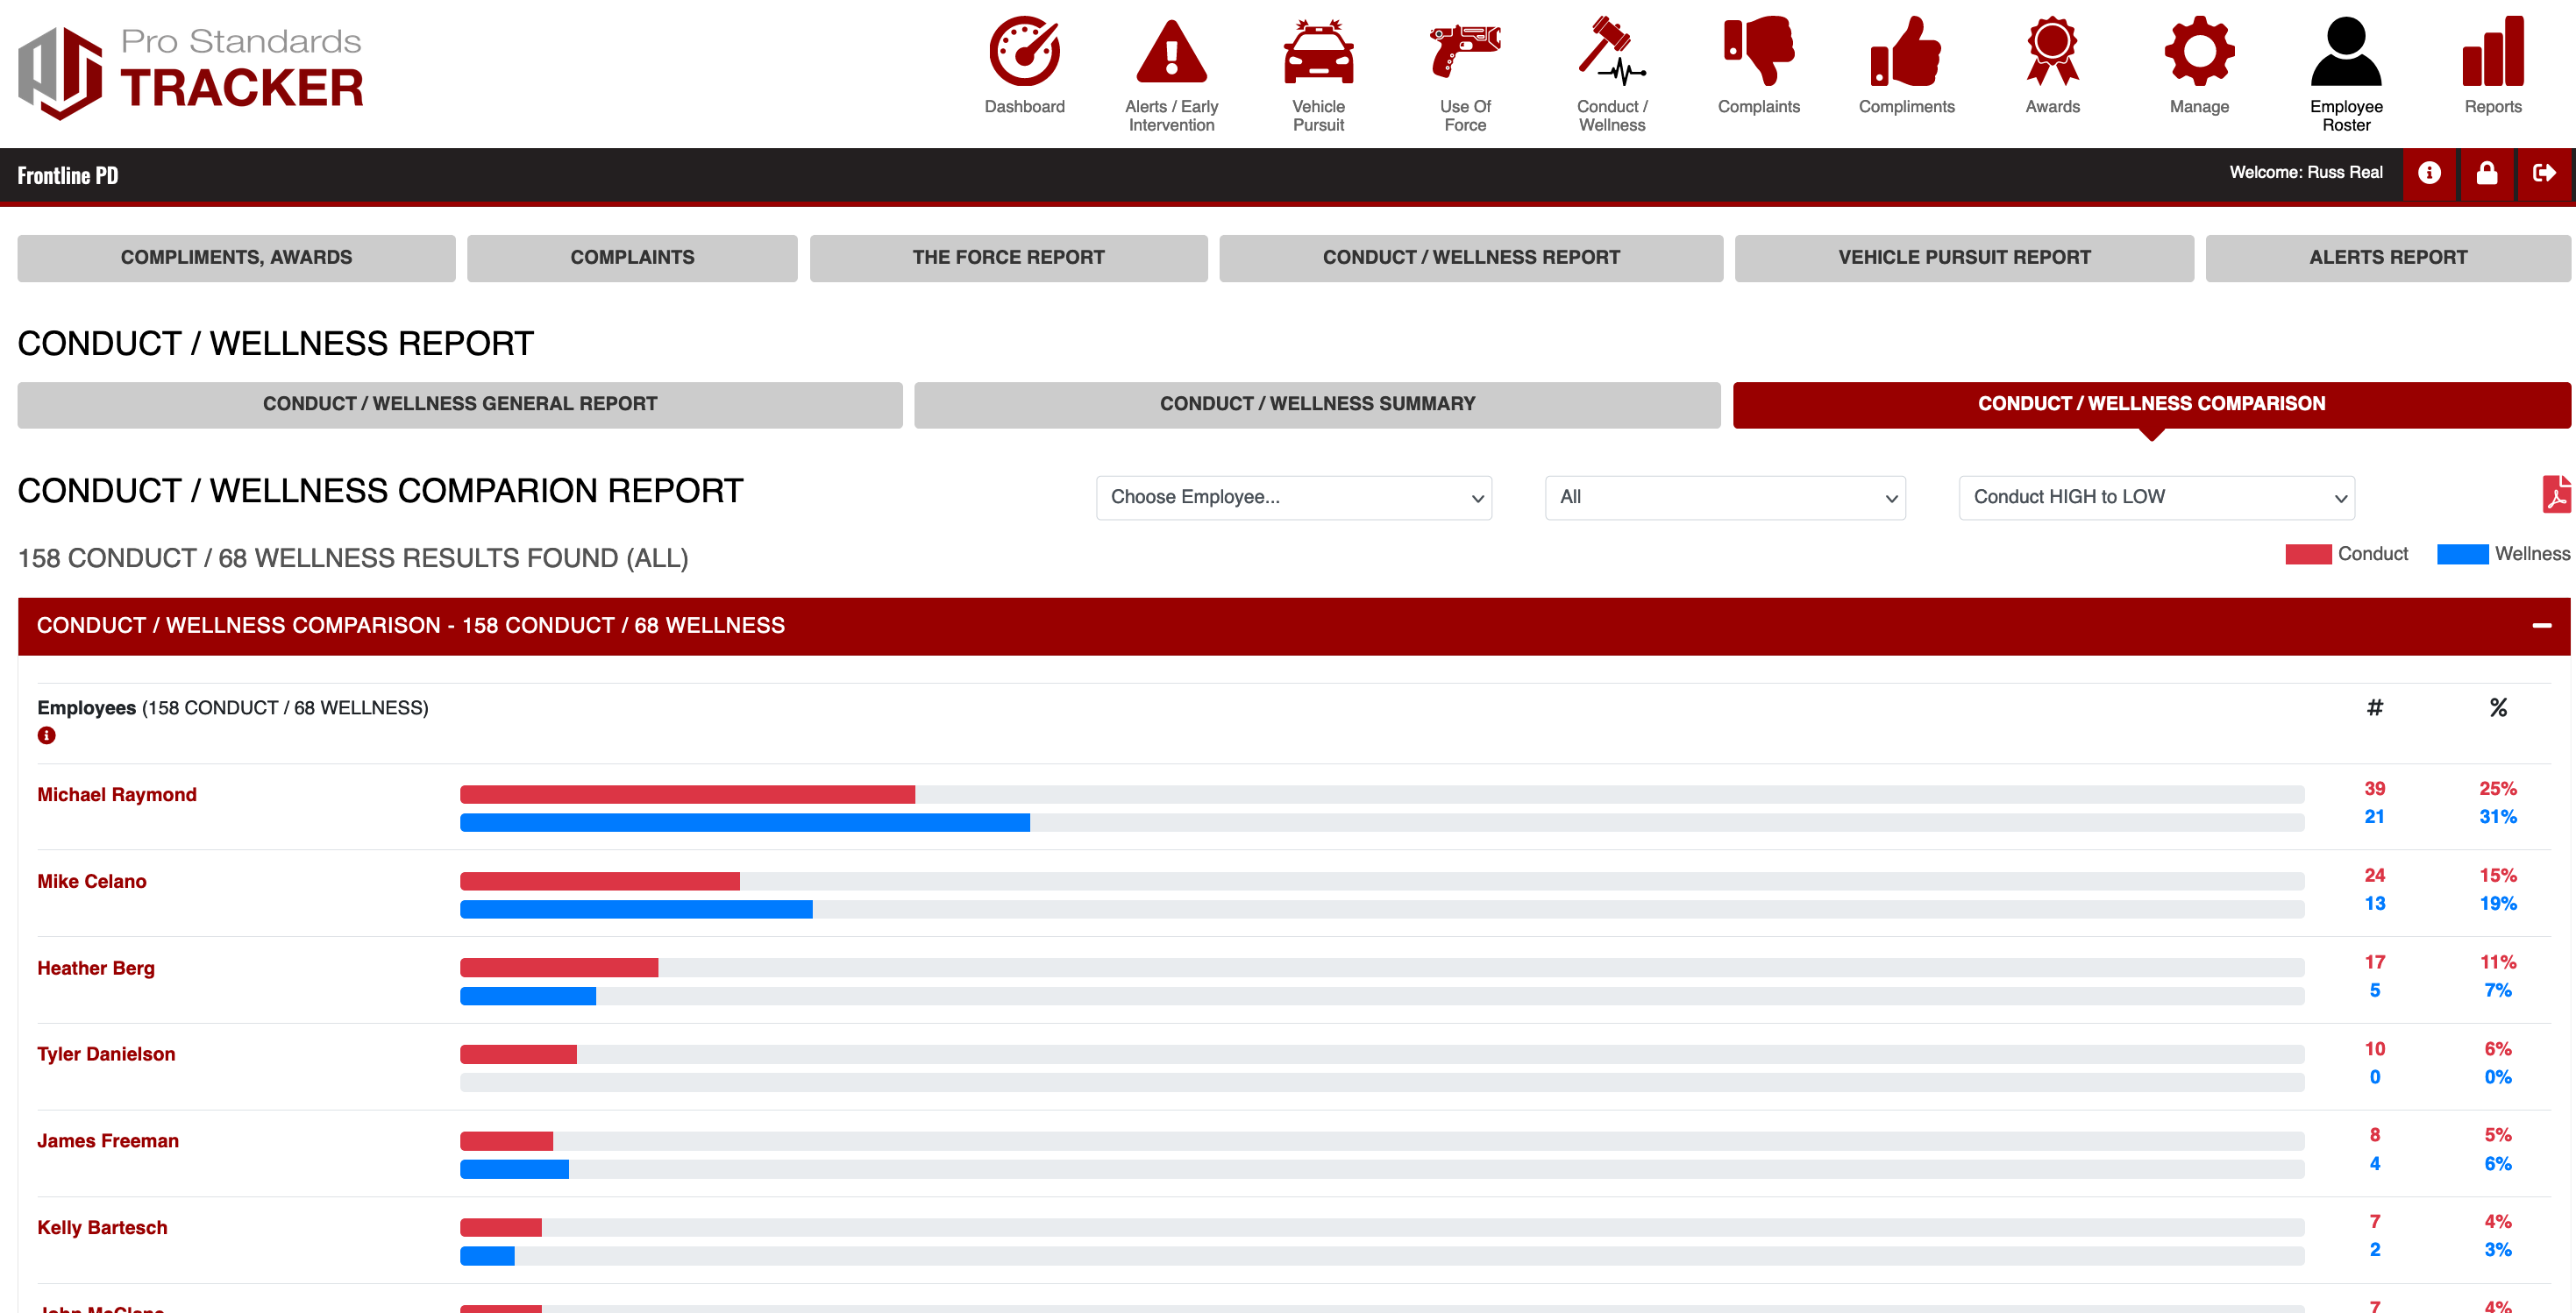This screenshot has width=2576, height=1313.
Task: Select the Use Of Force taser icon
Action: [1465, 52]
